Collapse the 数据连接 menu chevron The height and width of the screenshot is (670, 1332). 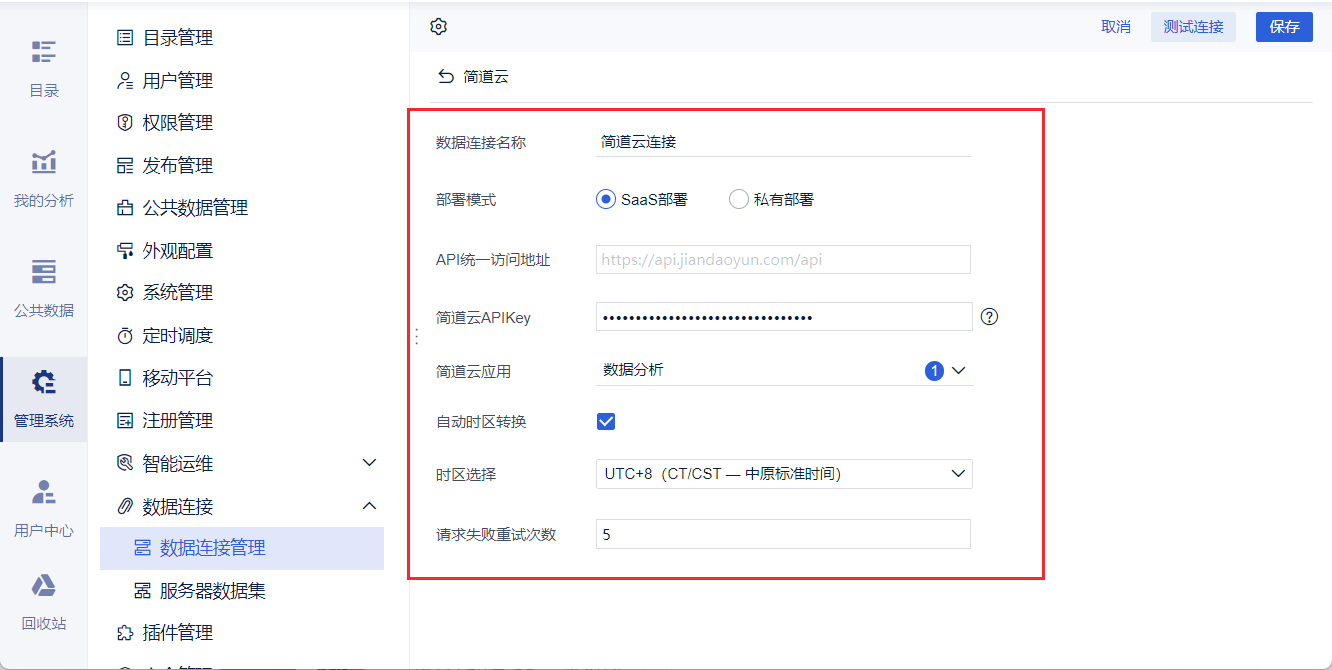(x=369, y=506)
